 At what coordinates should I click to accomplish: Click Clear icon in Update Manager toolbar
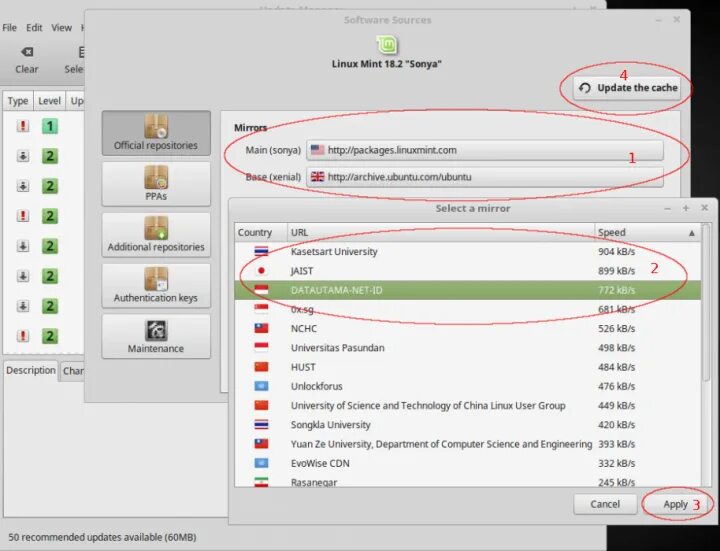point(27,52)
